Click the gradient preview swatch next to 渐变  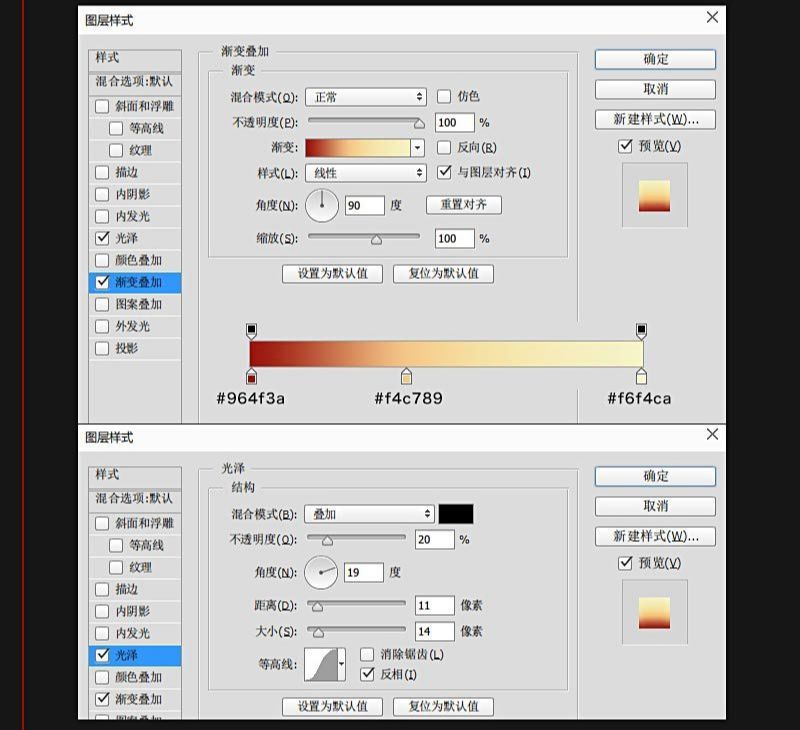click(x=358, y=148)
